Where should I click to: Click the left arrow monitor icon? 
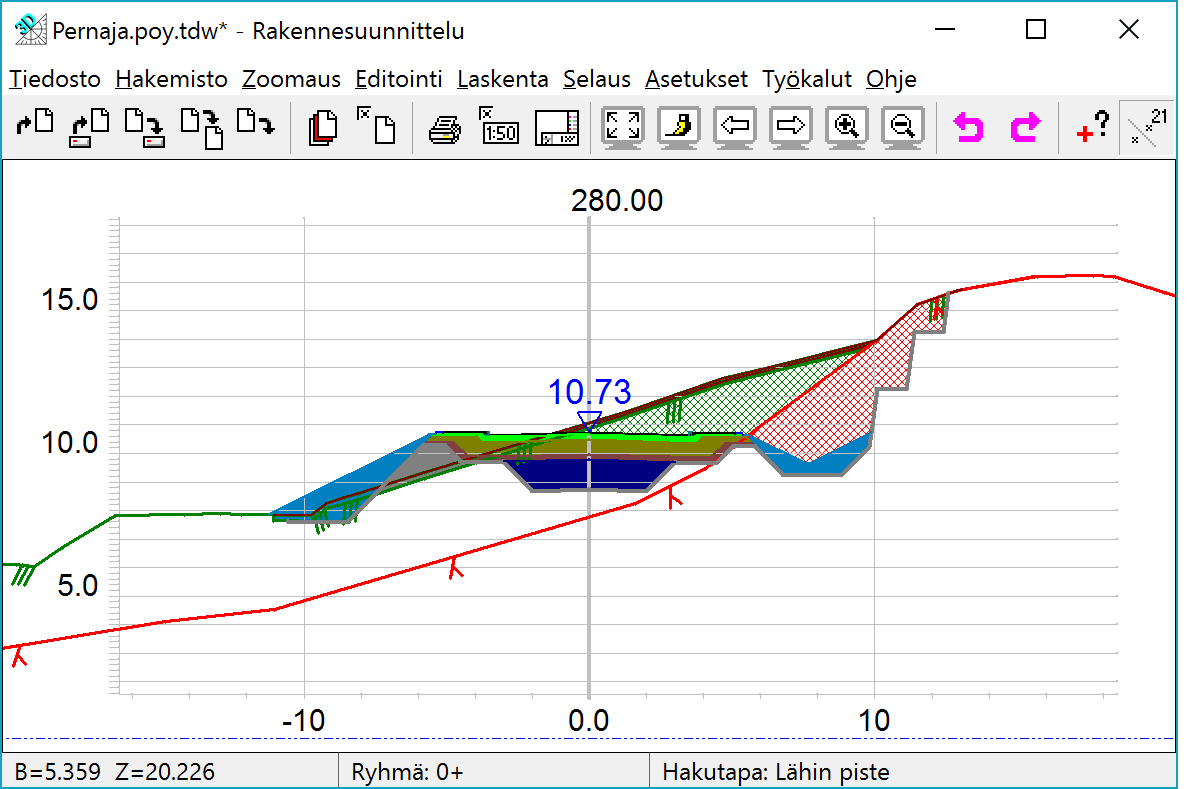735,127
